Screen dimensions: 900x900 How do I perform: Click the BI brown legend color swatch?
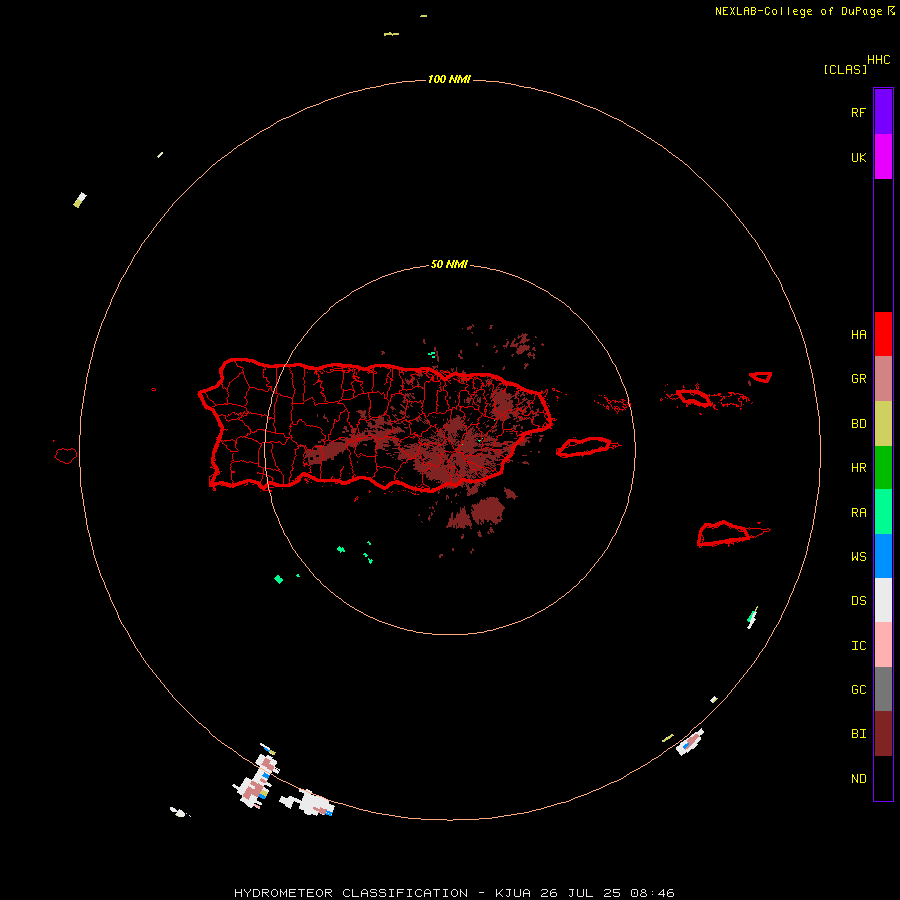pos(883,734)
